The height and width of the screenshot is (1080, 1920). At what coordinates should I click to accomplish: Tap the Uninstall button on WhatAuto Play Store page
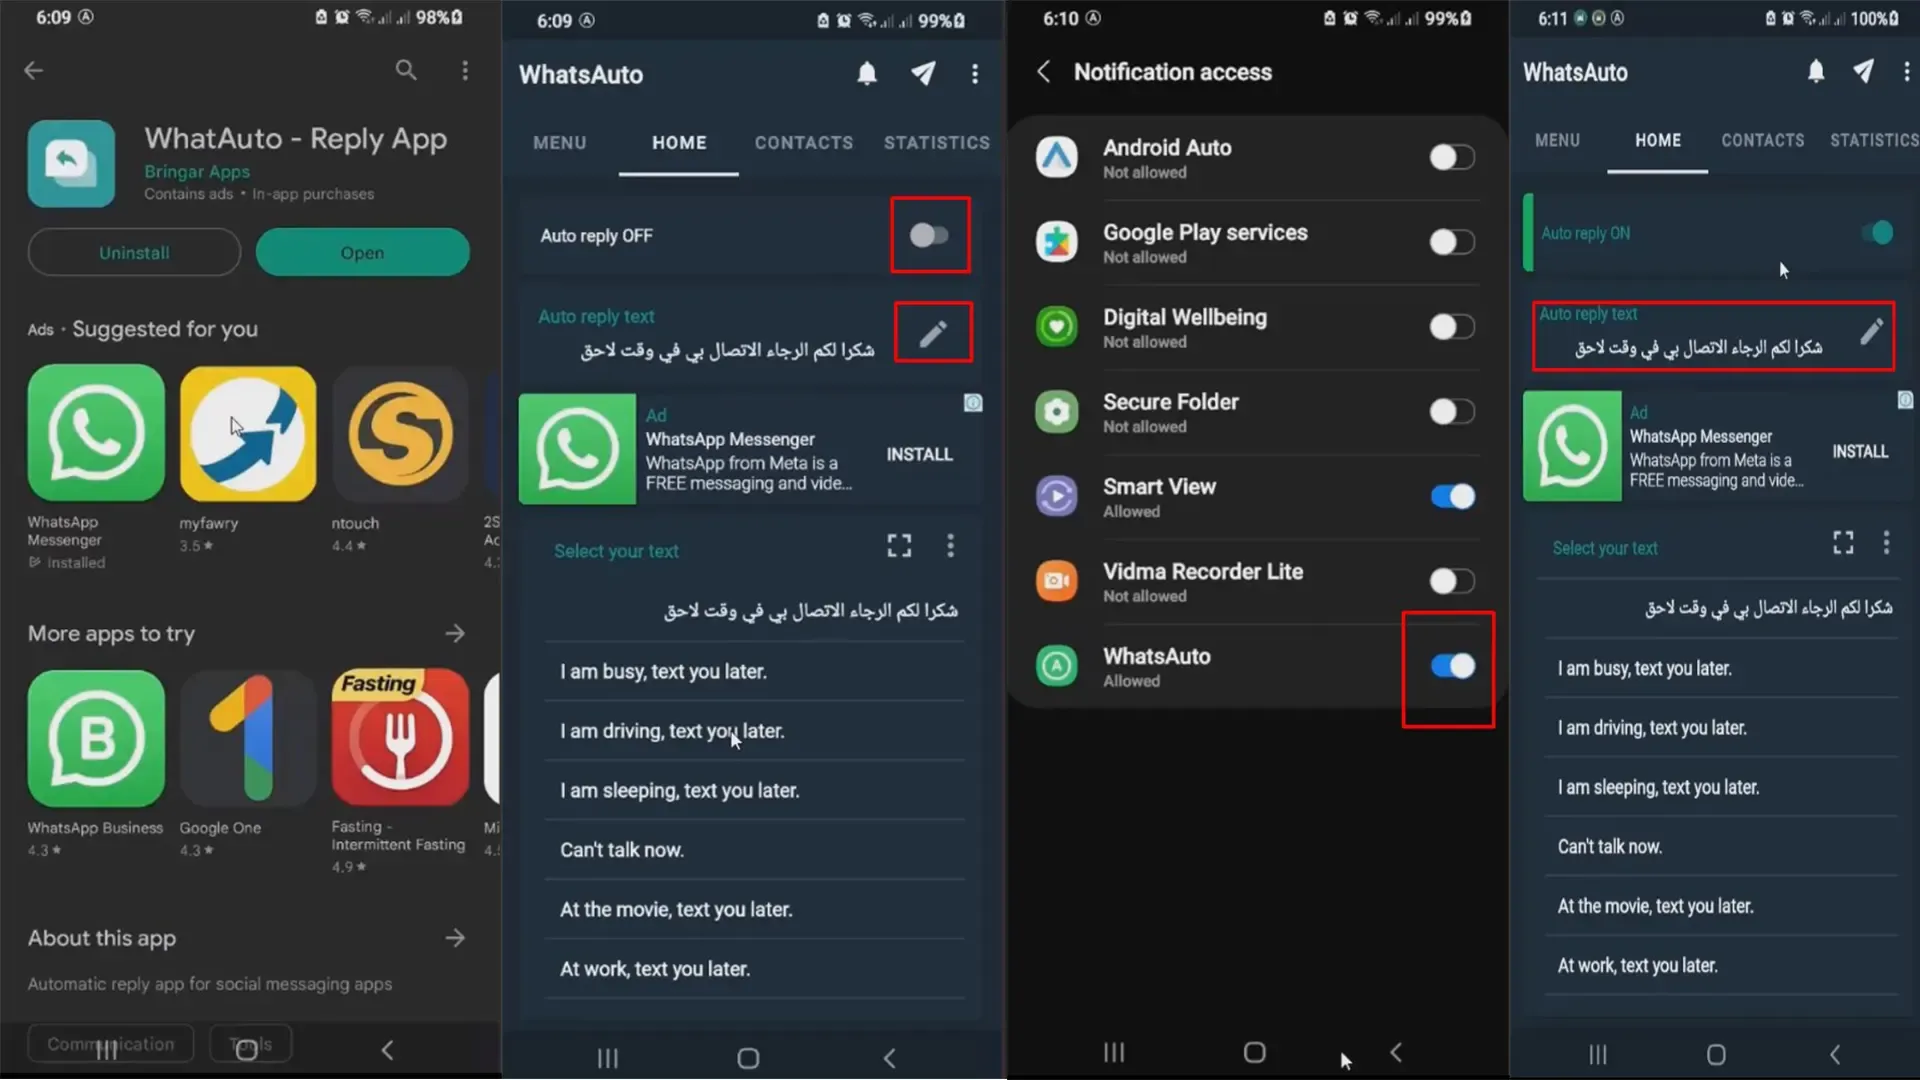pos(133,252)
